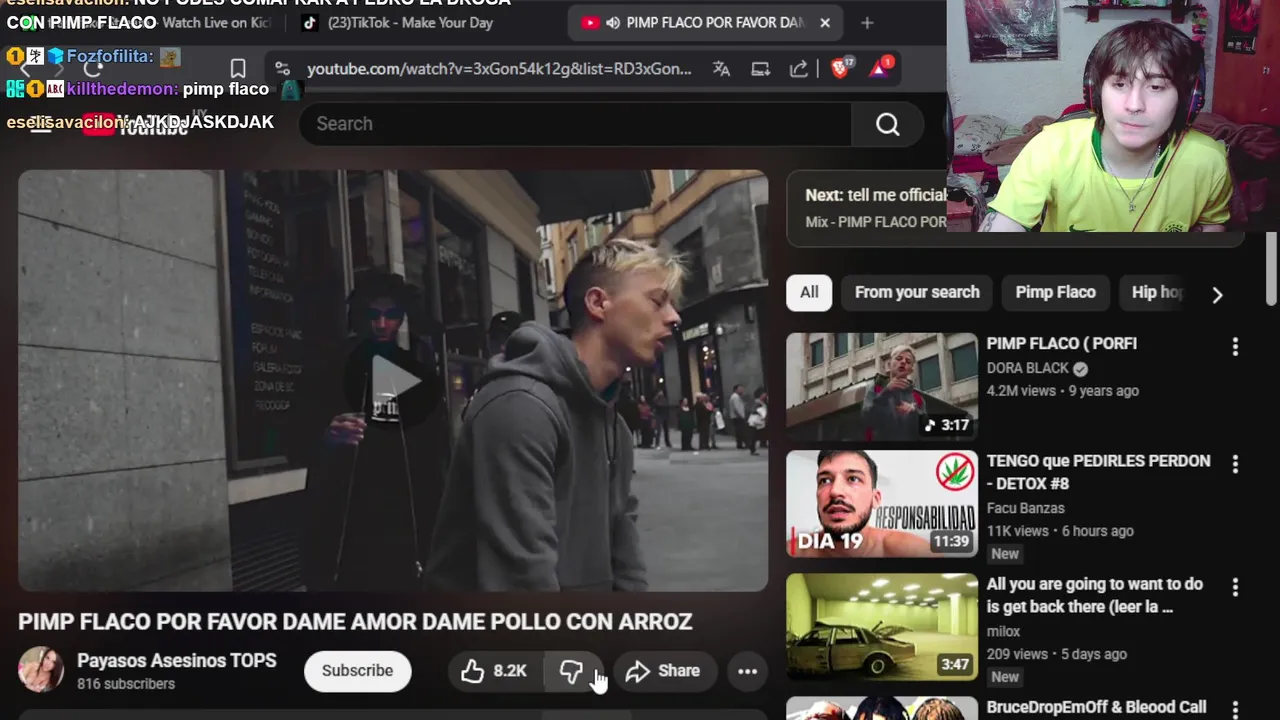Open All you are going to want video title
This screenshot has width=1280, height=720.
[1095, 595]
